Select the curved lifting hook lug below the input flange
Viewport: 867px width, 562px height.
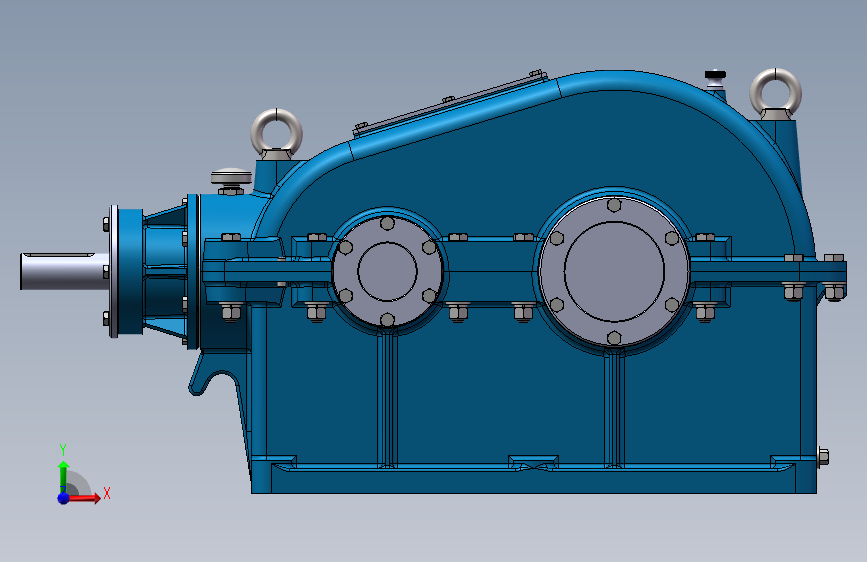tap(215, 374)
